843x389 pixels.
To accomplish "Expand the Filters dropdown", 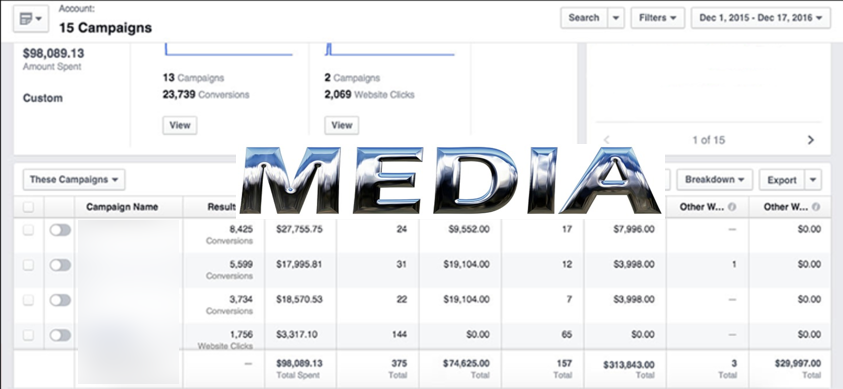I will (x=658, y=18).
